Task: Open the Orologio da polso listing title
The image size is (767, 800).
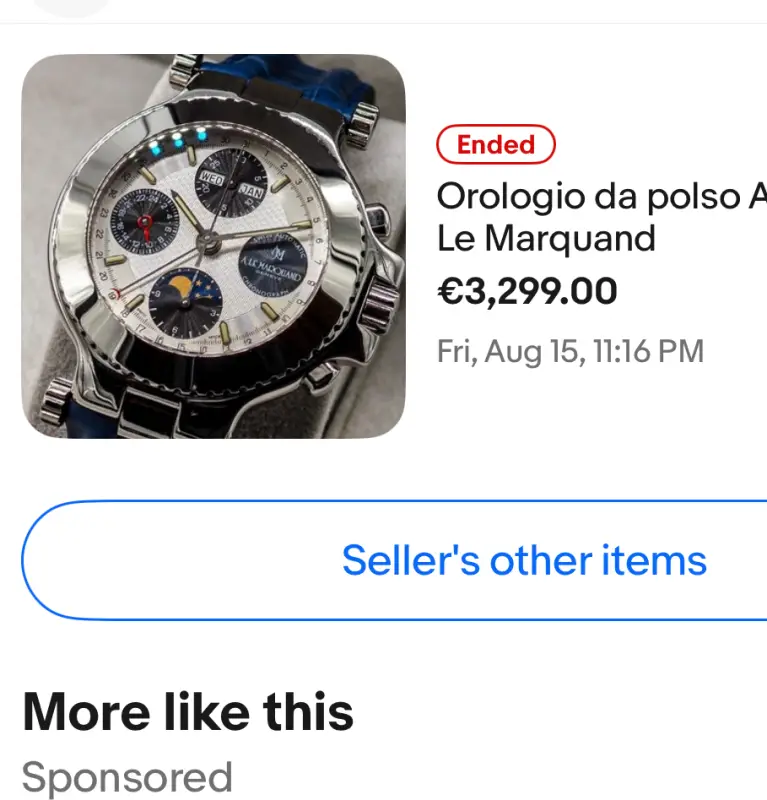Action: [x=602, y=197]
